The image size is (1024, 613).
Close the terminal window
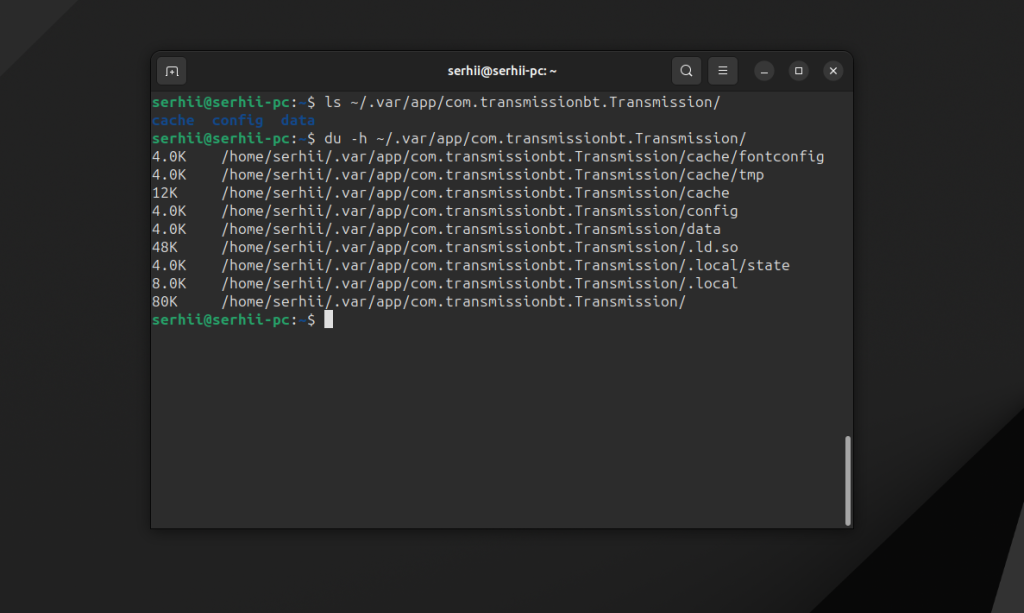pos(833,71)
